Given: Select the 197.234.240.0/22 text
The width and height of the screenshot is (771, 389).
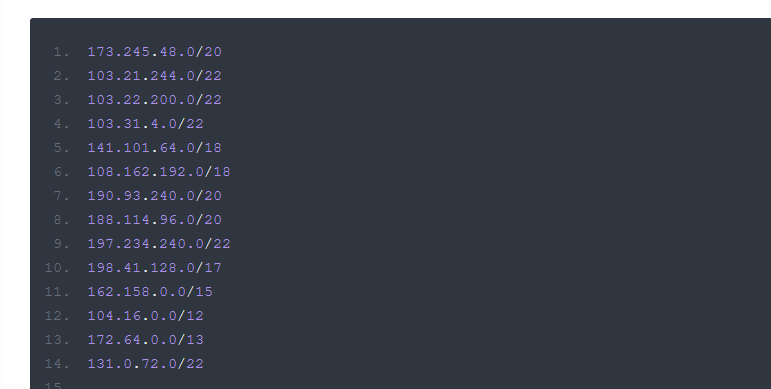Looking at the screenshot, I should [x=159, y=244].
